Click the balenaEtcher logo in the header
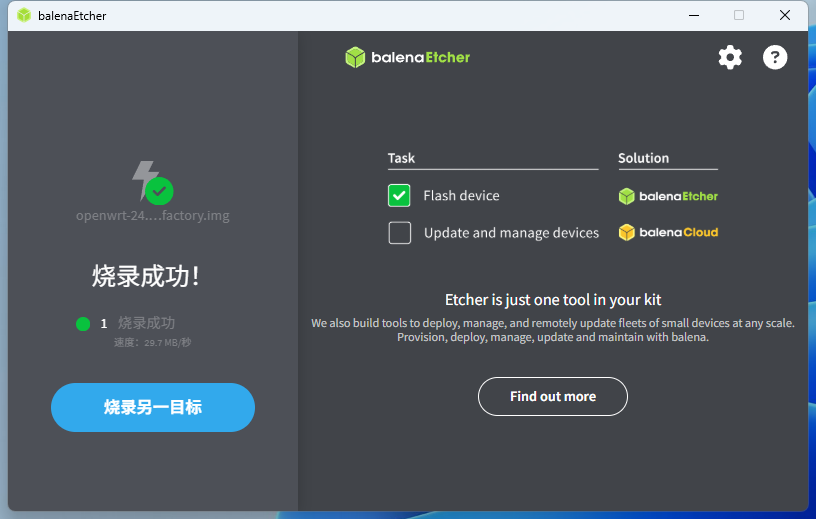 (x=407, y=57)
